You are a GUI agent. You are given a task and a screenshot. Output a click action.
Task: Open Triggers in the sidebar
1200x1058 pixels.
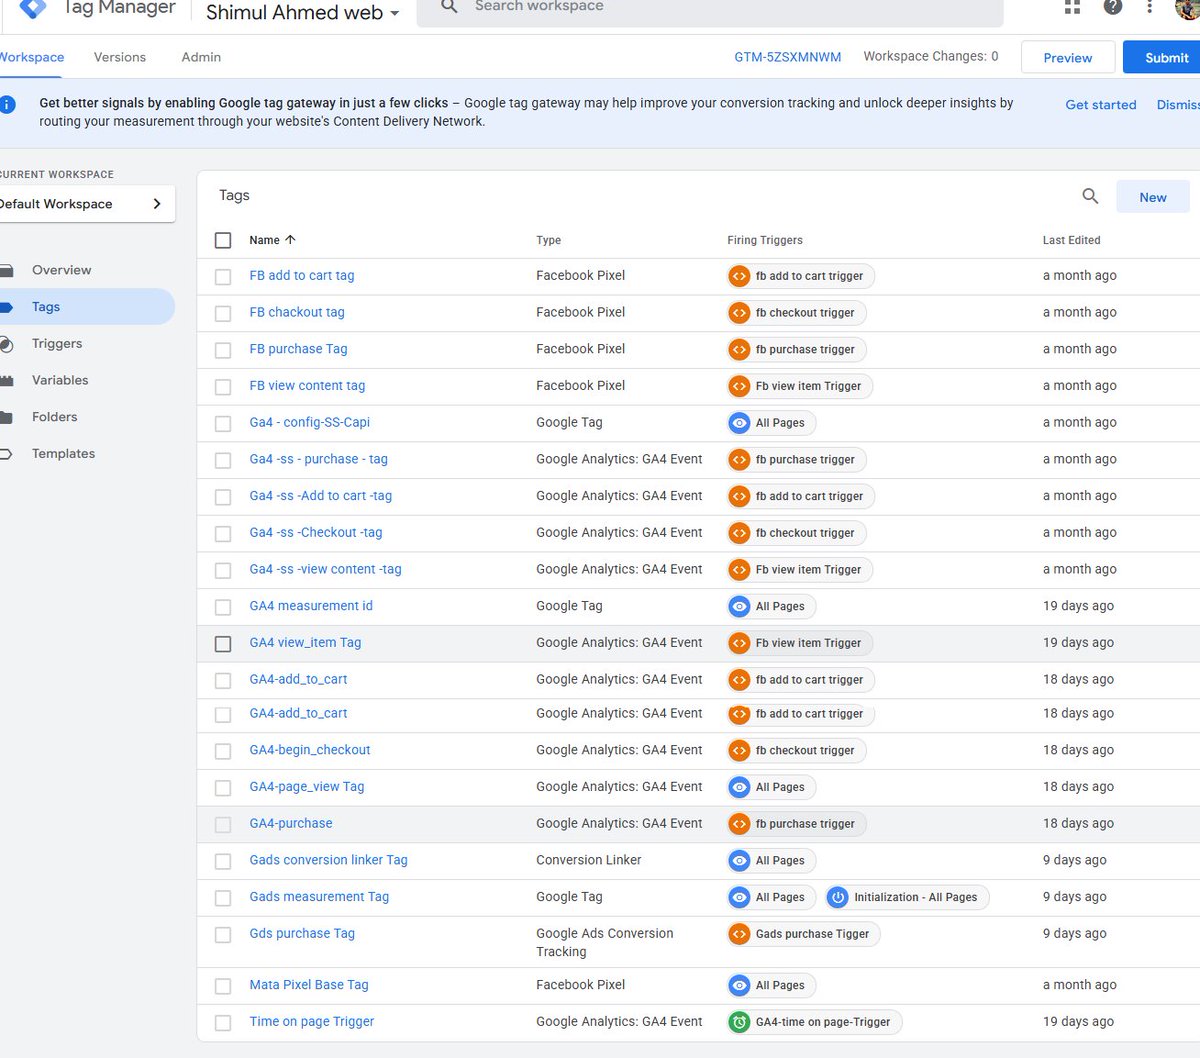[57, 344]
